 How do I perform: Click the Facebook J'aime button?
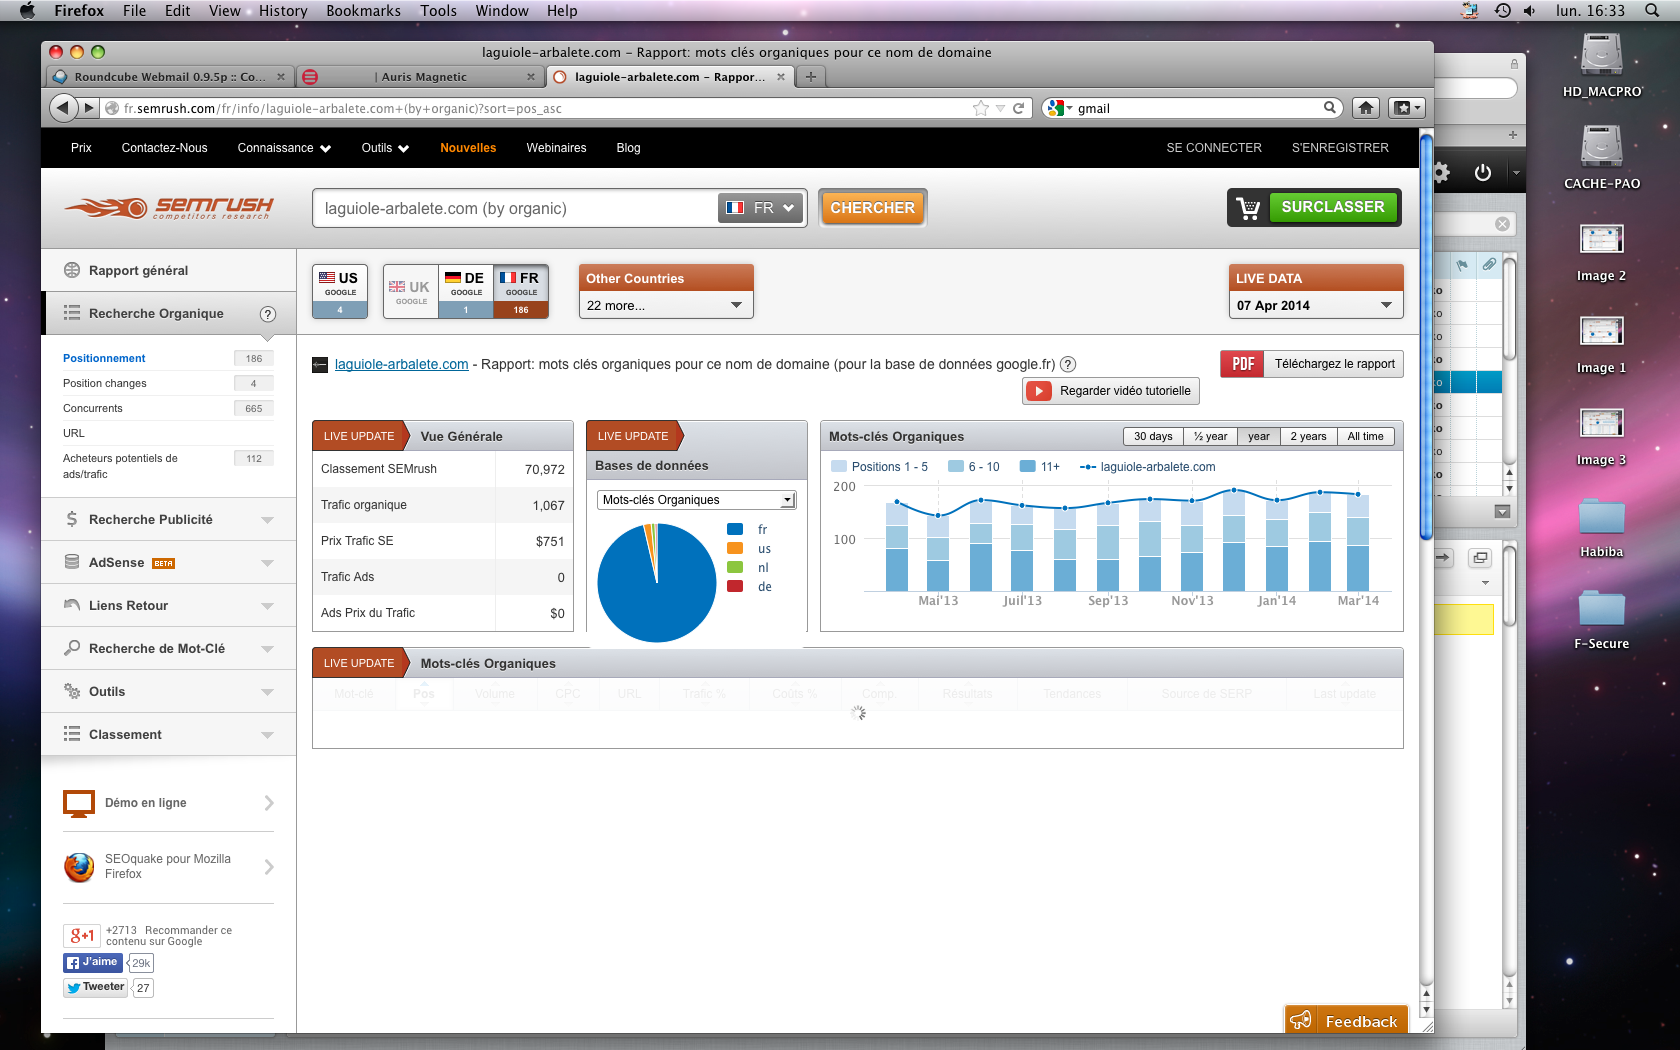(x=93, y=963)
